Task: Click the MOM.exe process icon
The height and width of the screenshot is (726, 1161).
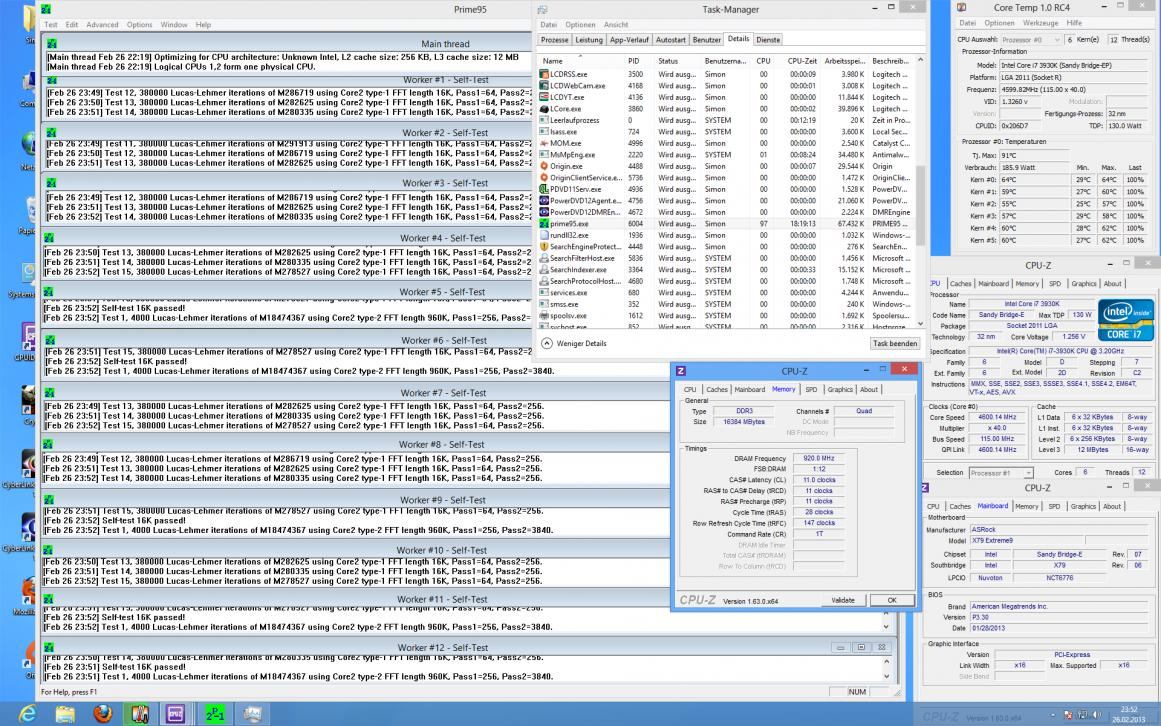Action: pyautogui.click(x=543, y=144)
